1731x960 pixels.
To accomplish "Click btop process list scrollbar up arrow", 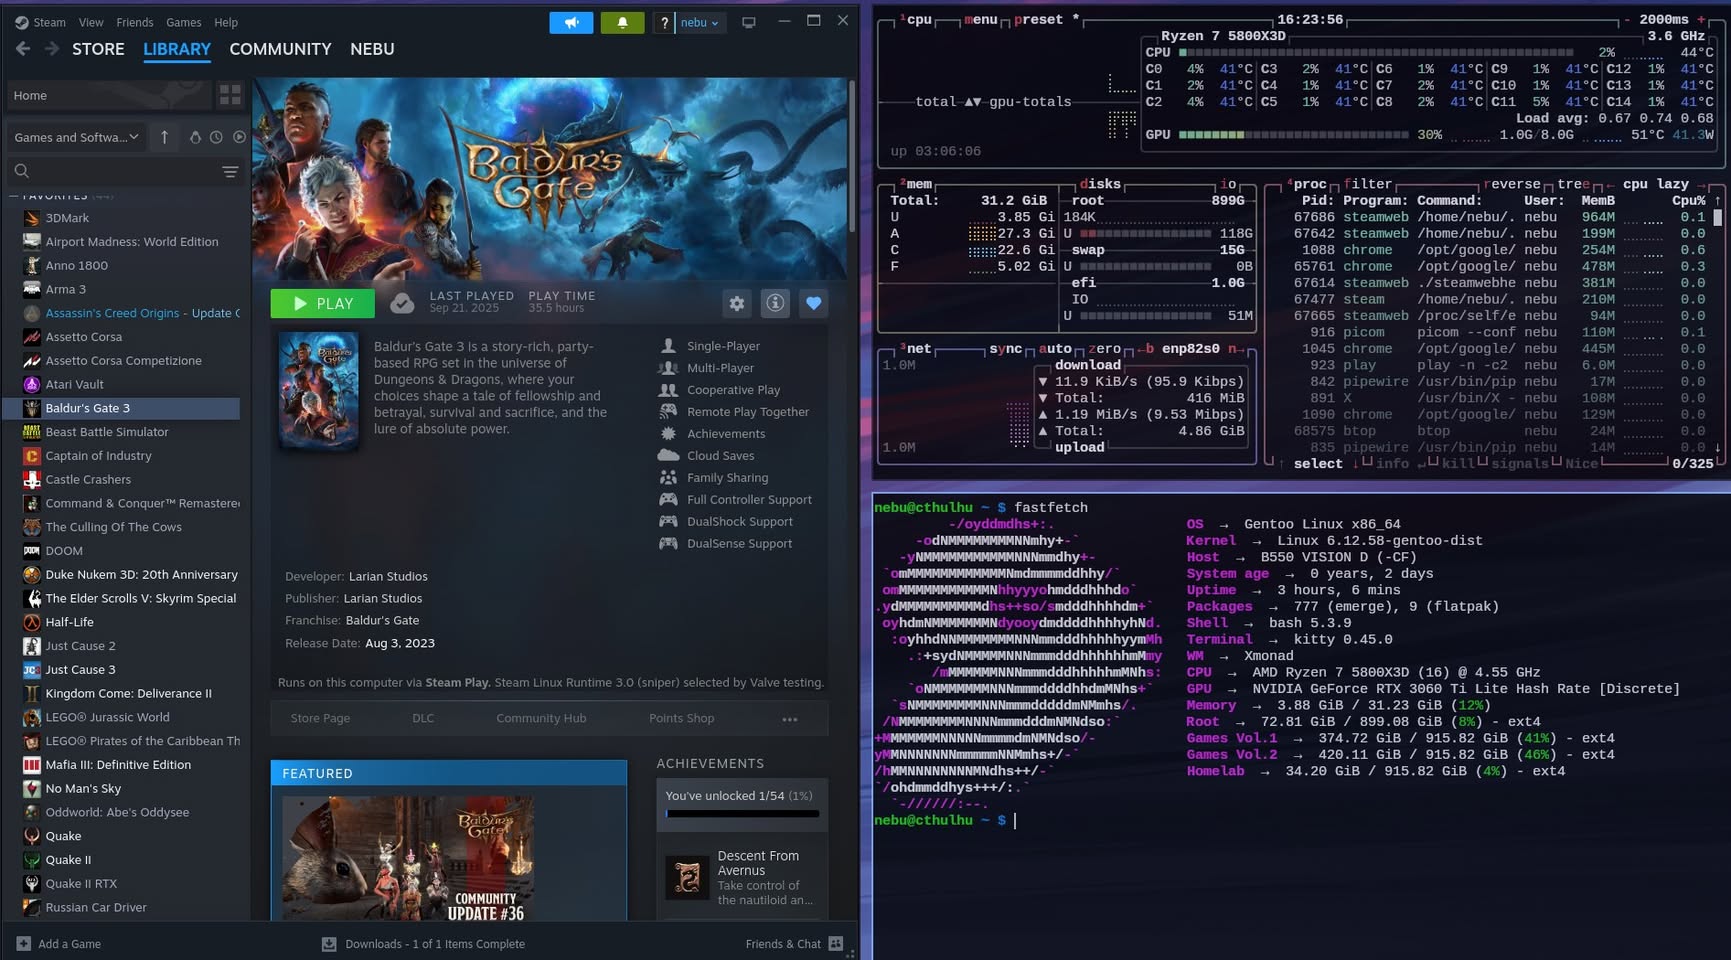I will pyautogui.click(x=1718, y=200).
